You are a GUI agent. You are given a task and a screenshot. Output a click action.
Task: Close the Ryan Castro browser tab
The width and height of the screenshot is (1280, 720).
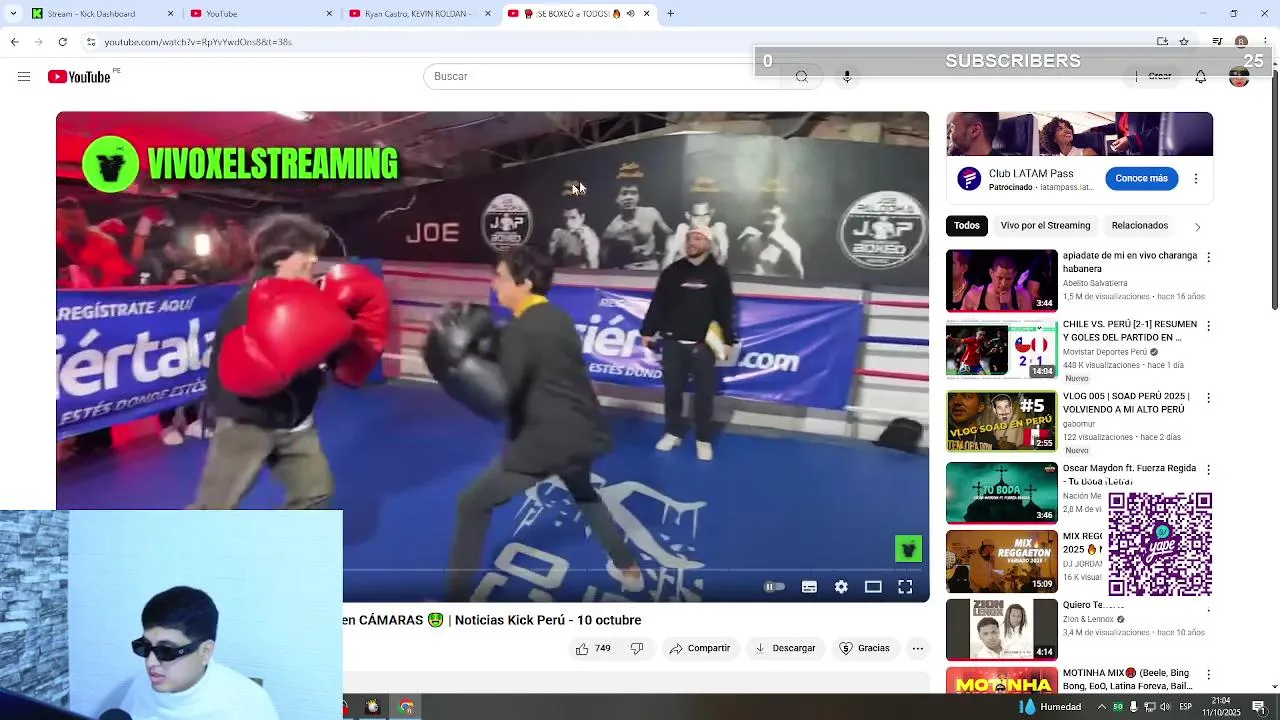[488, 14]
